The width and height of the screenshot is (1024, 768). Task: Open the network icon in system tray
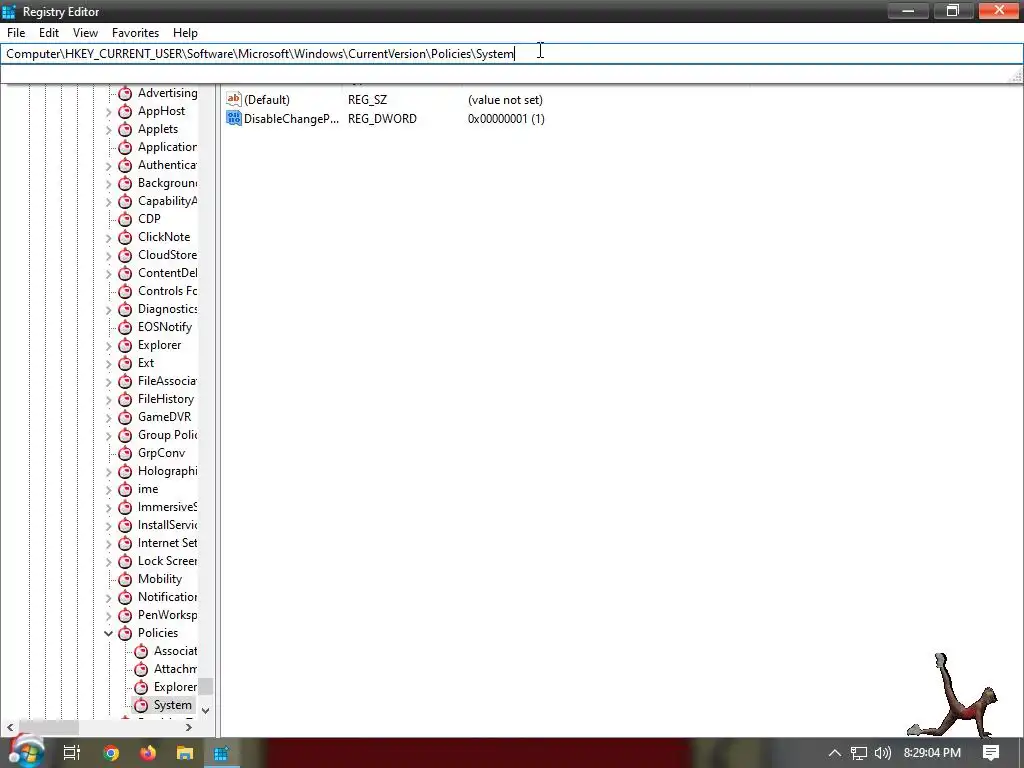pos(859,753)
